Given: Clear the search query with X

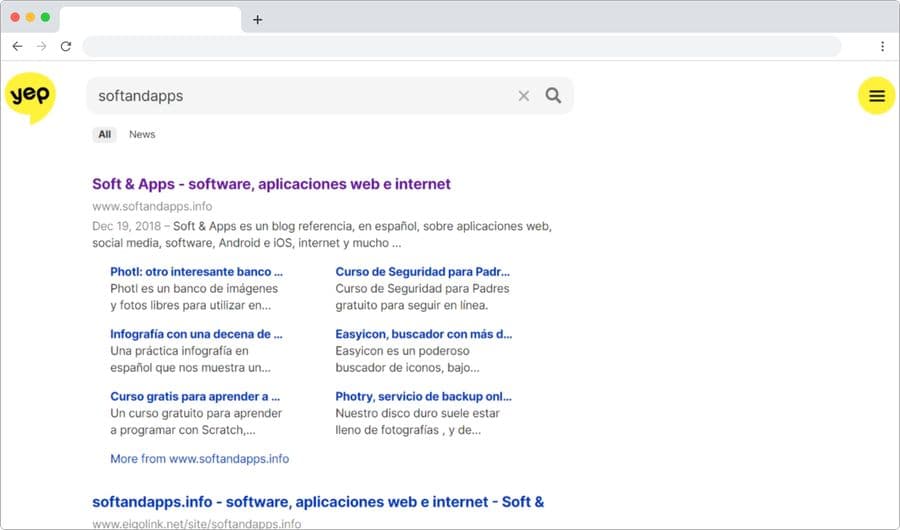Looking at the screenshot, I should [523, 96].
